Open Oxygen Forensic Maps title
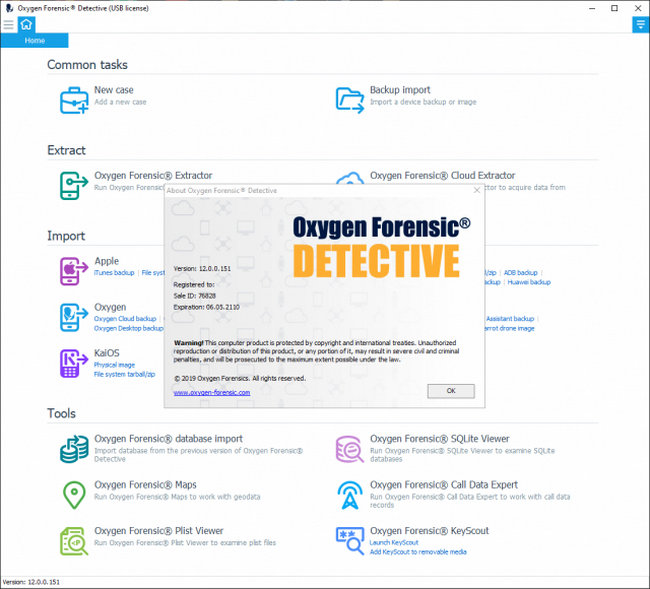 click(x=145, y=485)
